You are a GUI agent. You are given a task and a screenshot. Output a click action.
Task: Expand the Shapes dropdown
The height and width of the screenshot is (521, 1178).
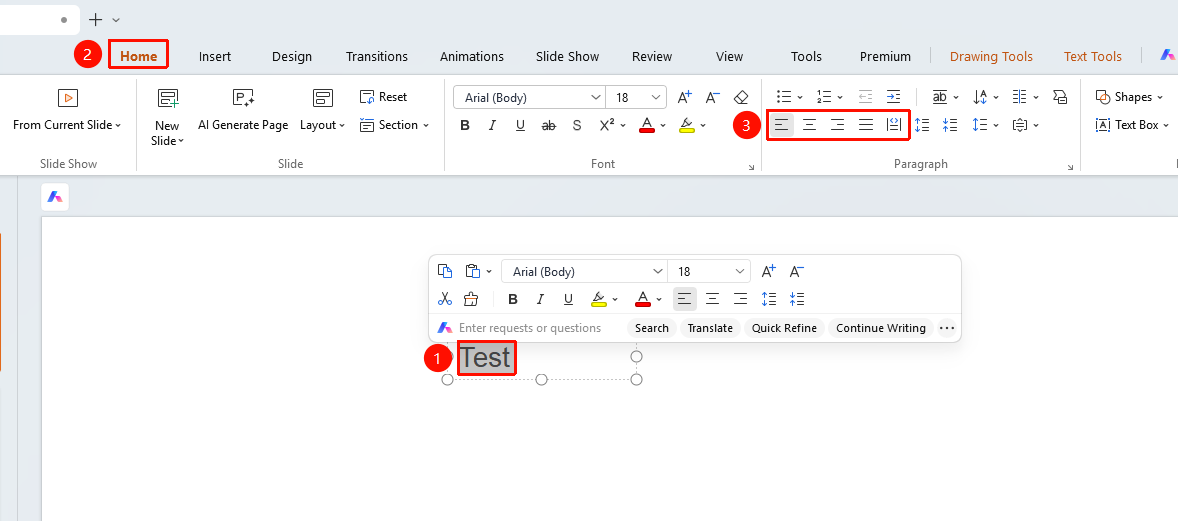tap(1158, 98)
